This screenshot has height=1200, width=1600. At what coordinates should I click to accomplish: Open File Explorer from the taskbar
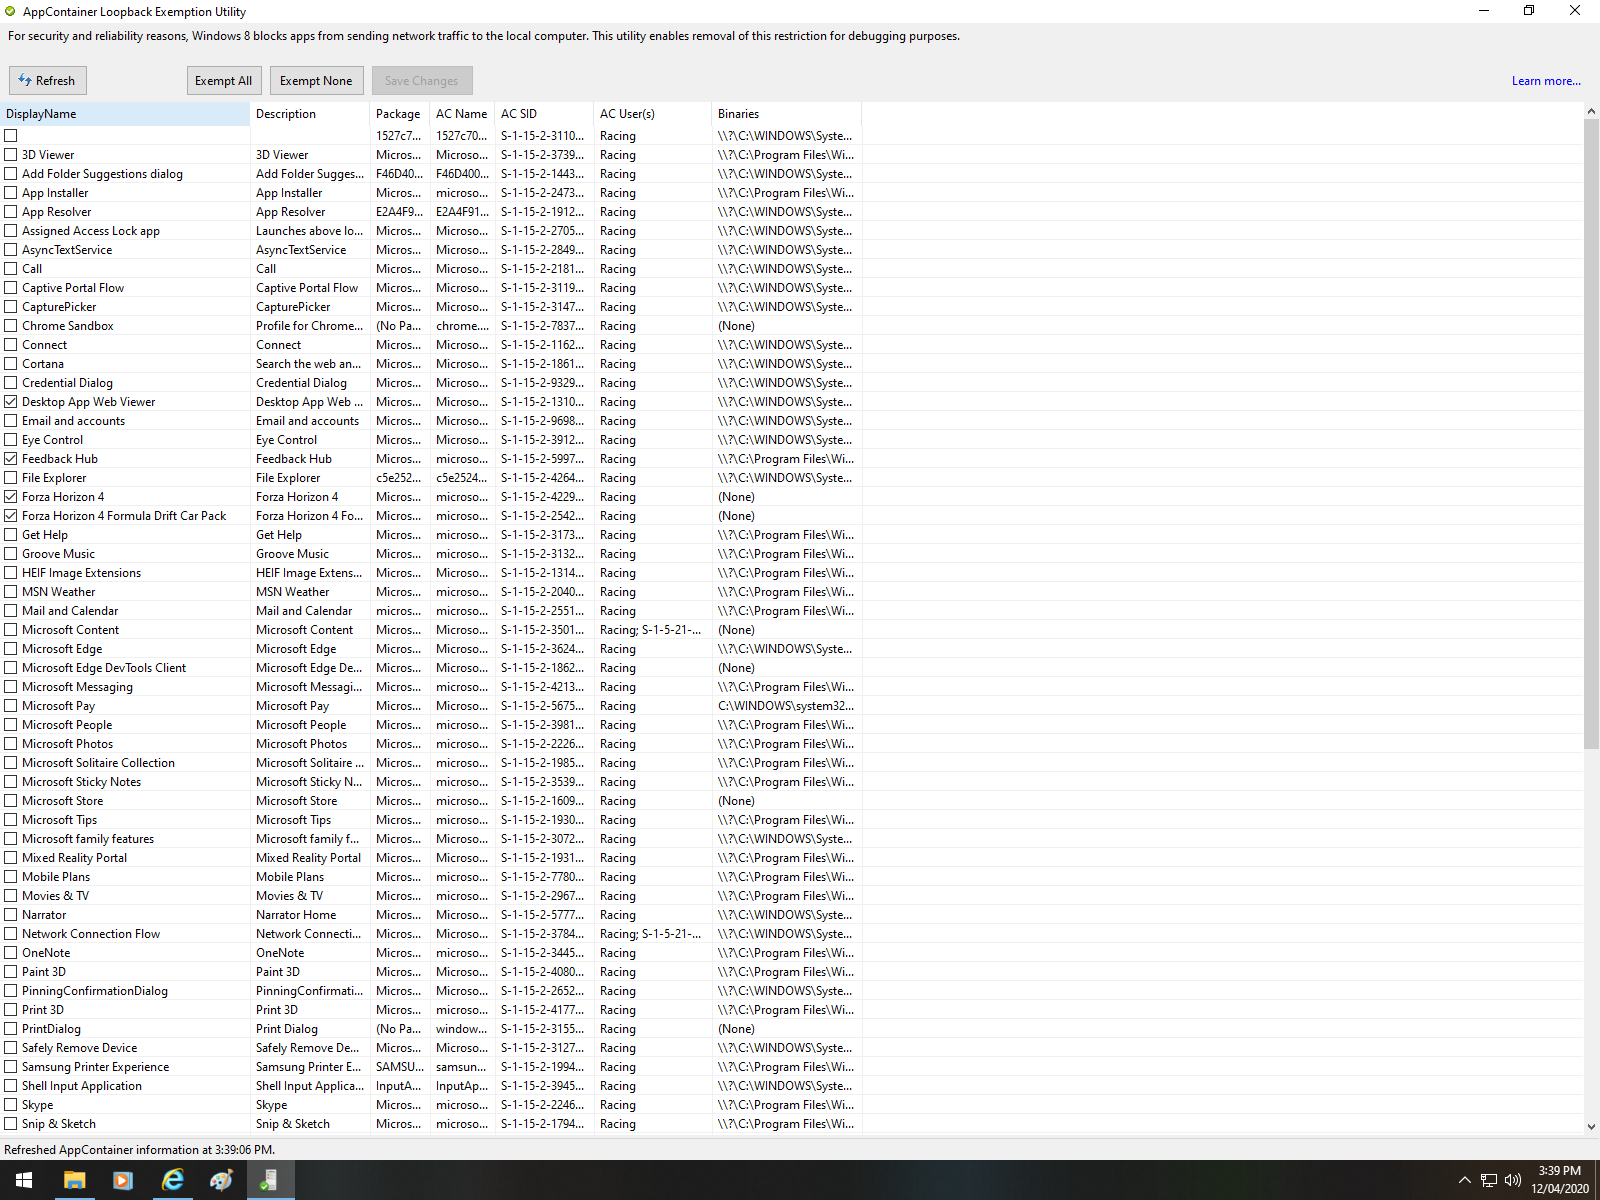(74, 1180)
